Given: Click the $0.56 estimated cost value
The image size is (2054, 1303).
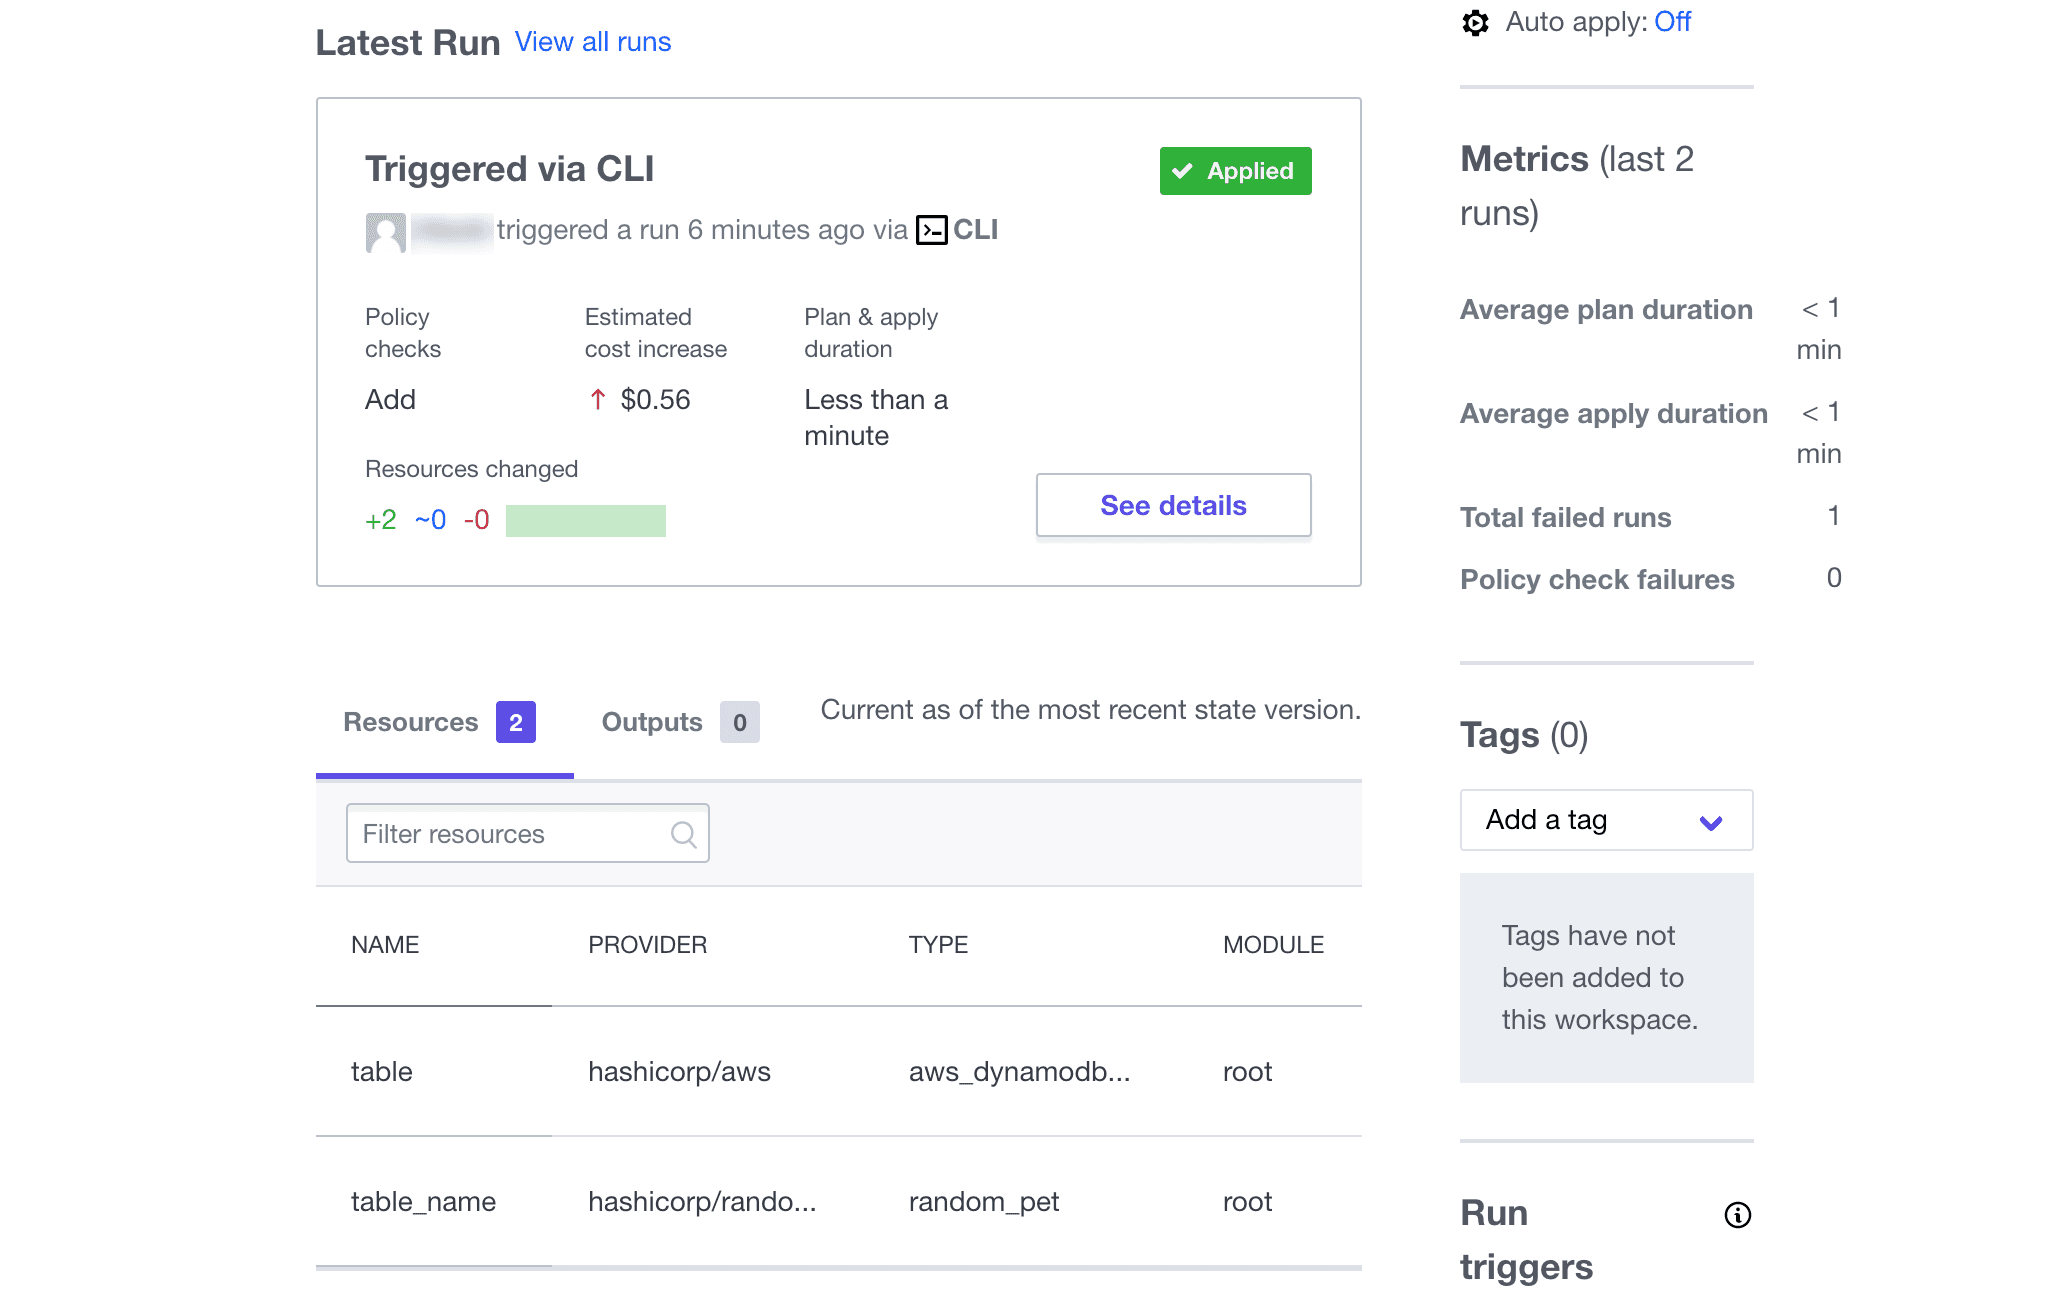Looking at the screenshot, I should pyautogui.click(x=656, y=400).
